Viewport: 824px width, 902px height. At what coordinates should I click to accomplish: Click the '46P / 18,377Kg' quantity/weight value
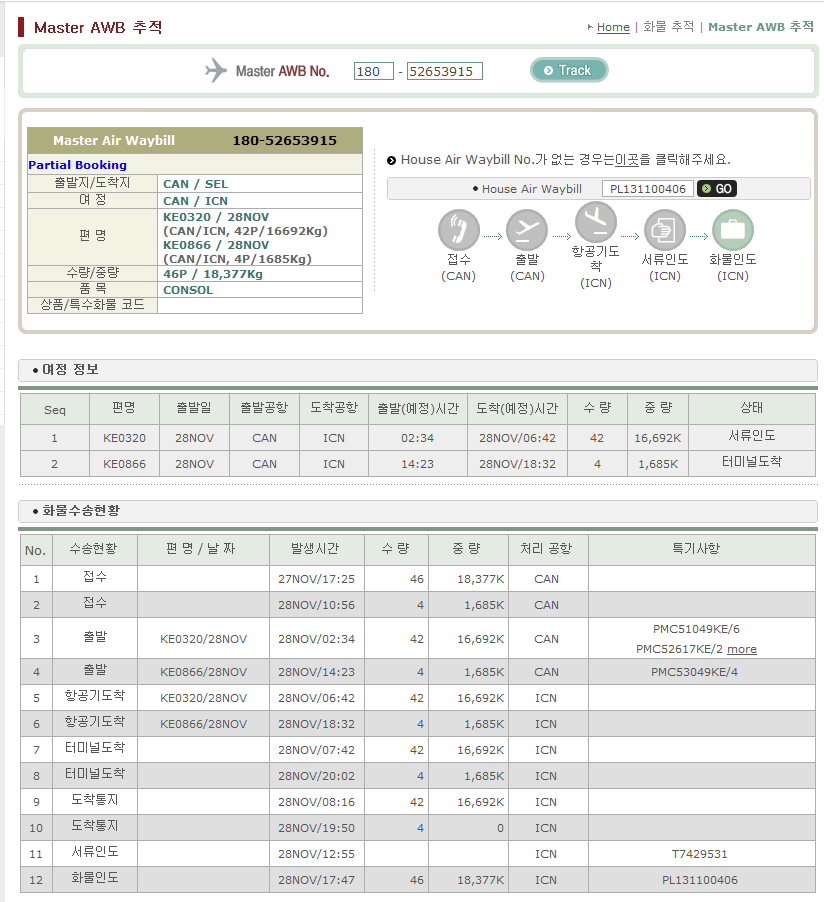click(213, 274)
